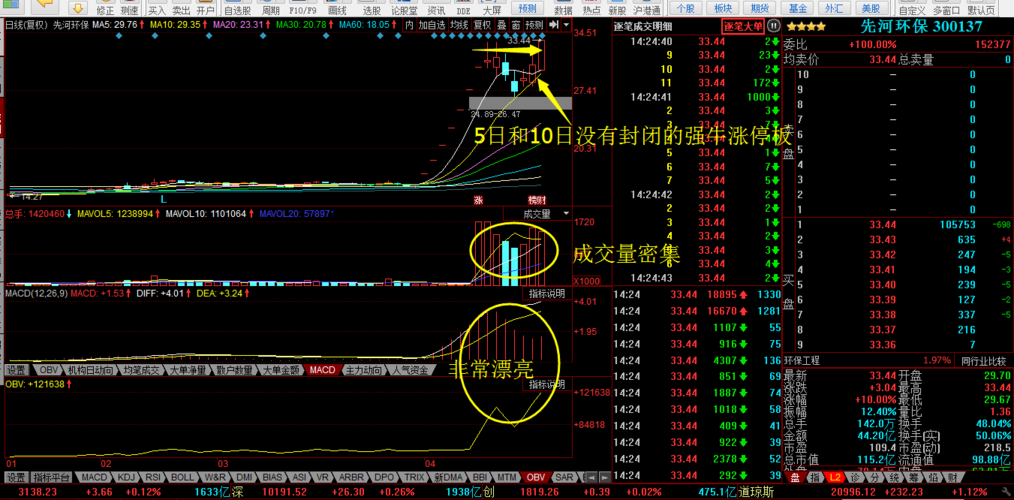Screen dimensions: 1014x500
Task: Open the 开户 account opening tool
Action: click(205, 8)
